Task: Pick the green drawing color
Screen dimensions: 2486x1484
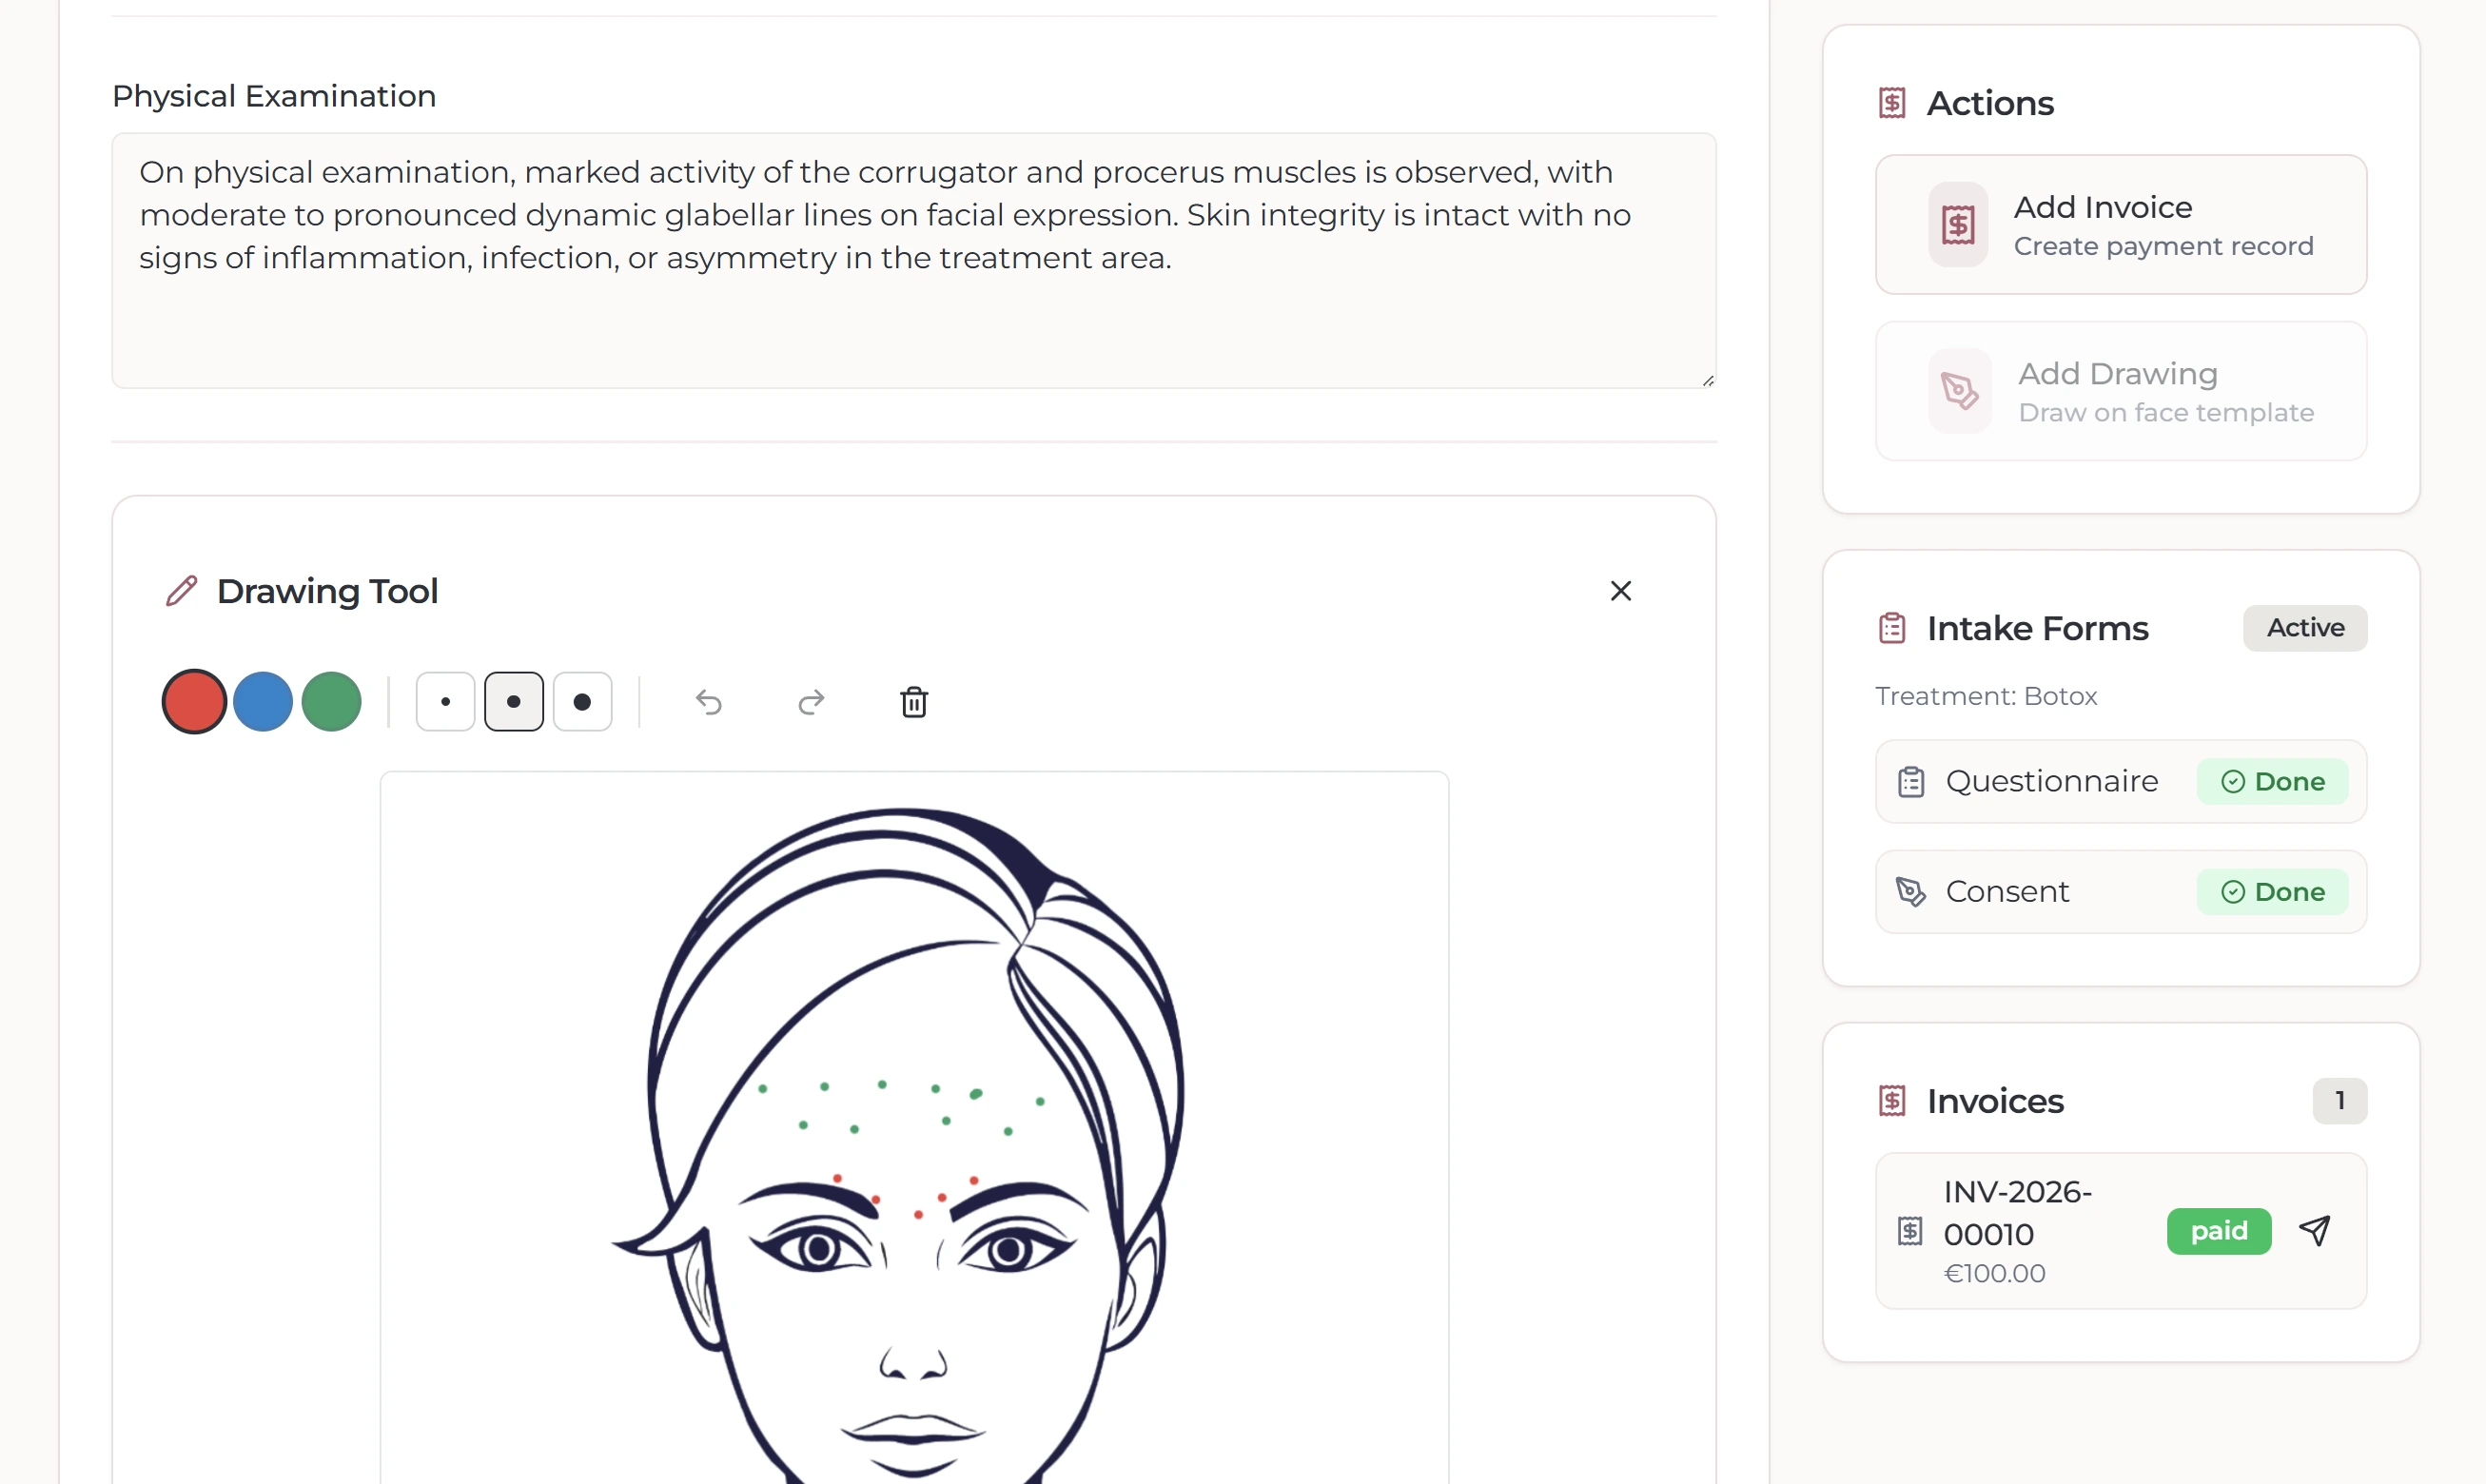Action: point(331,702)
